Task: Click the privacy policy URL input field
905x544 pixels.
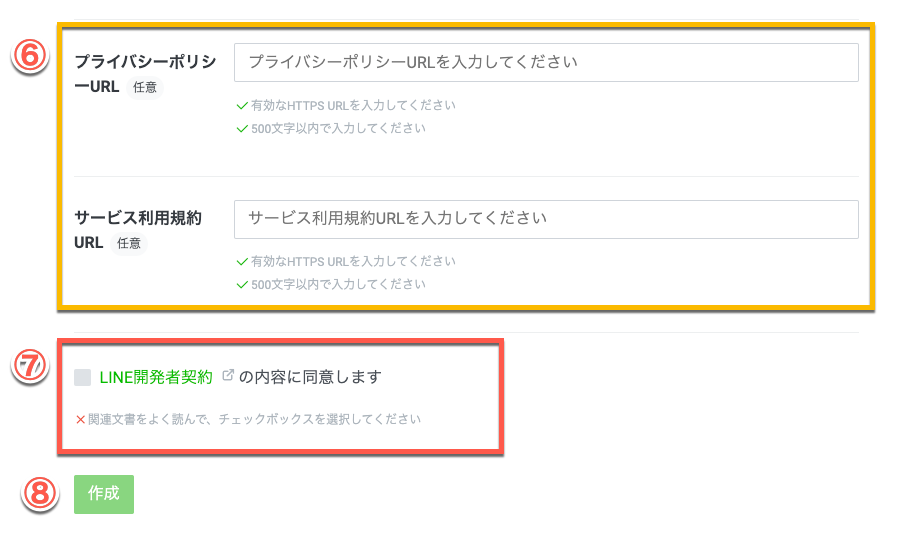Action: (x=546, y=62)
